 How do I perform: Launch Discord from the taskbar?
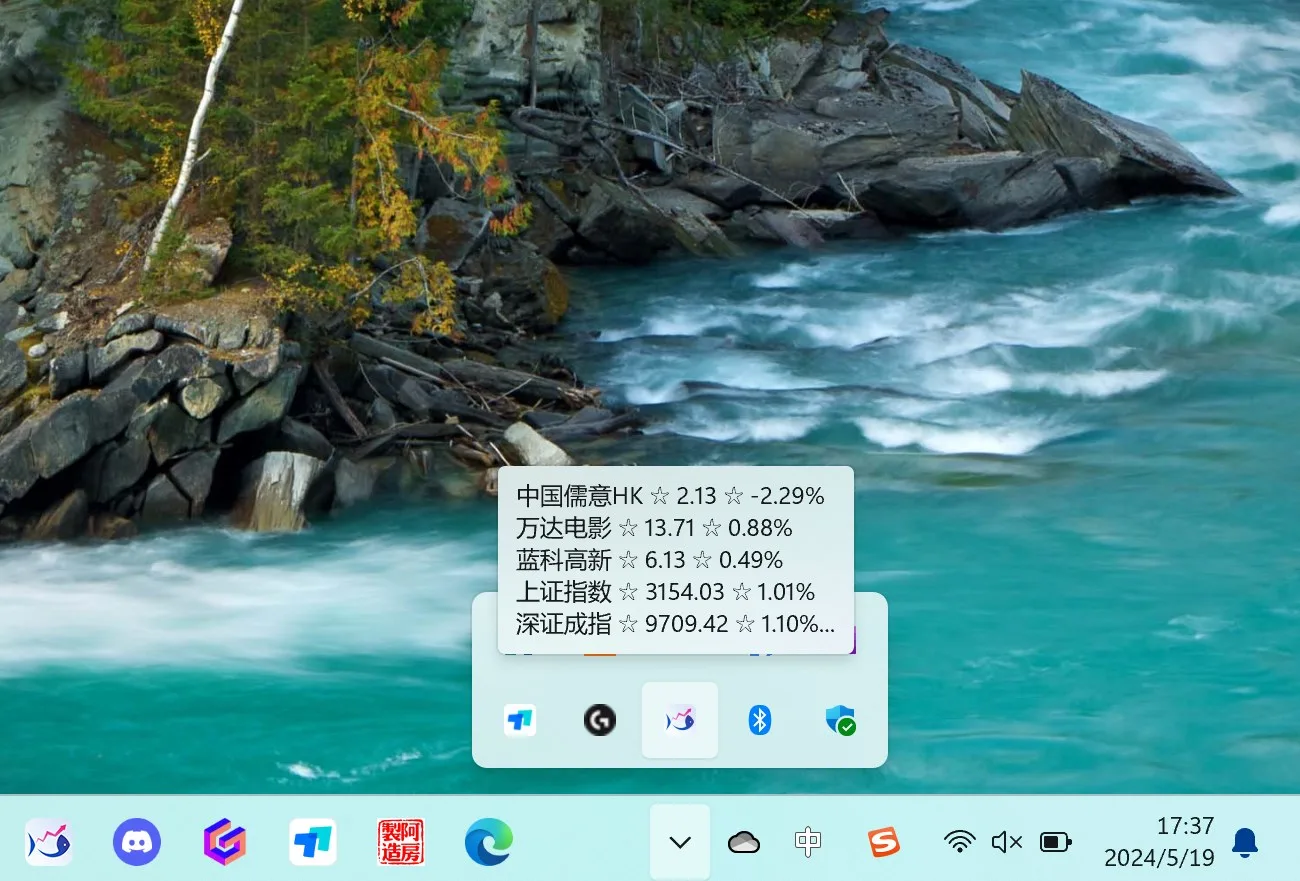click(137, 842)
